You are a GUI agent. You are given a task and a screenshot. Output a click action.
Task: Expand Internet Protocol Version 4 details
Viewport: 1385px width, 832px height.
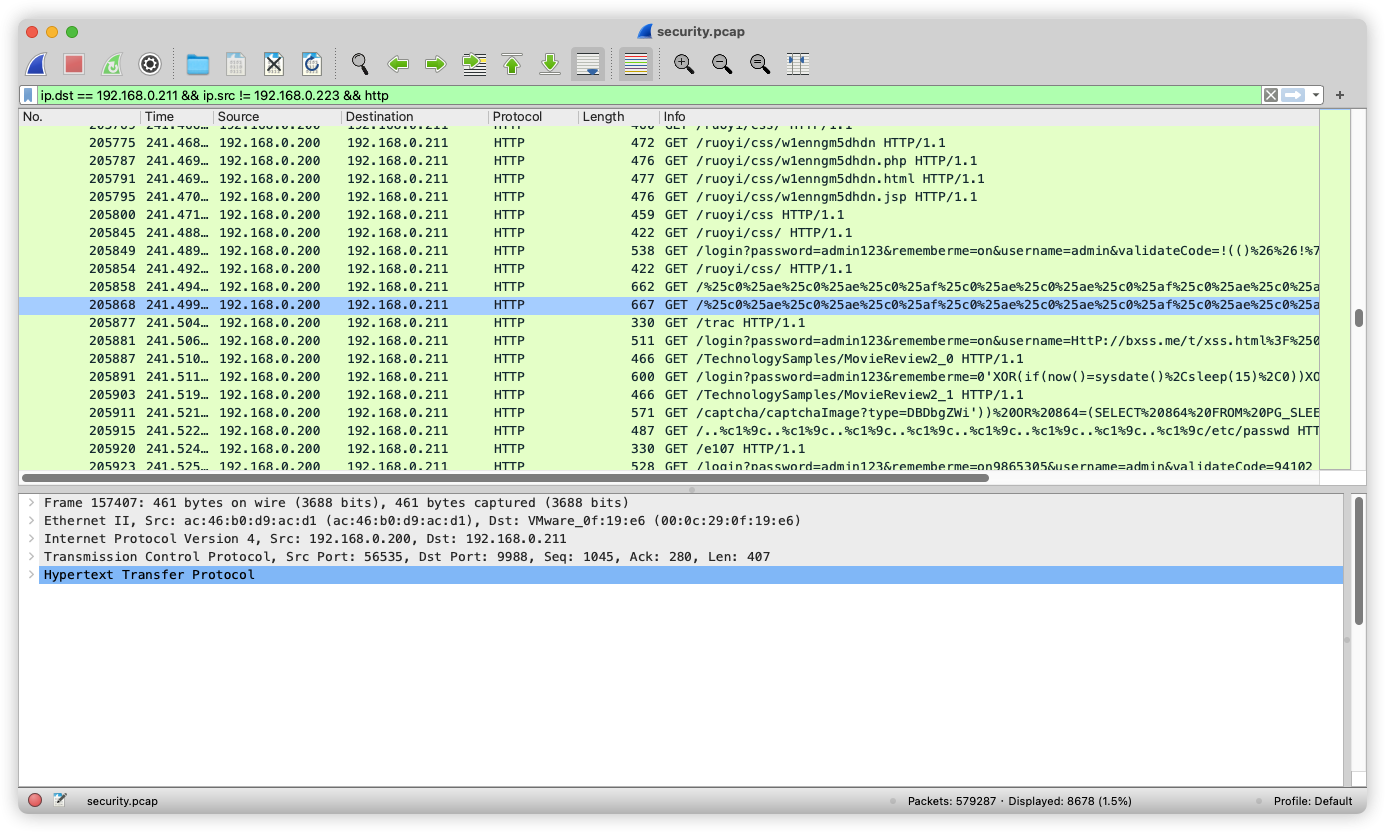pos(31,539)
